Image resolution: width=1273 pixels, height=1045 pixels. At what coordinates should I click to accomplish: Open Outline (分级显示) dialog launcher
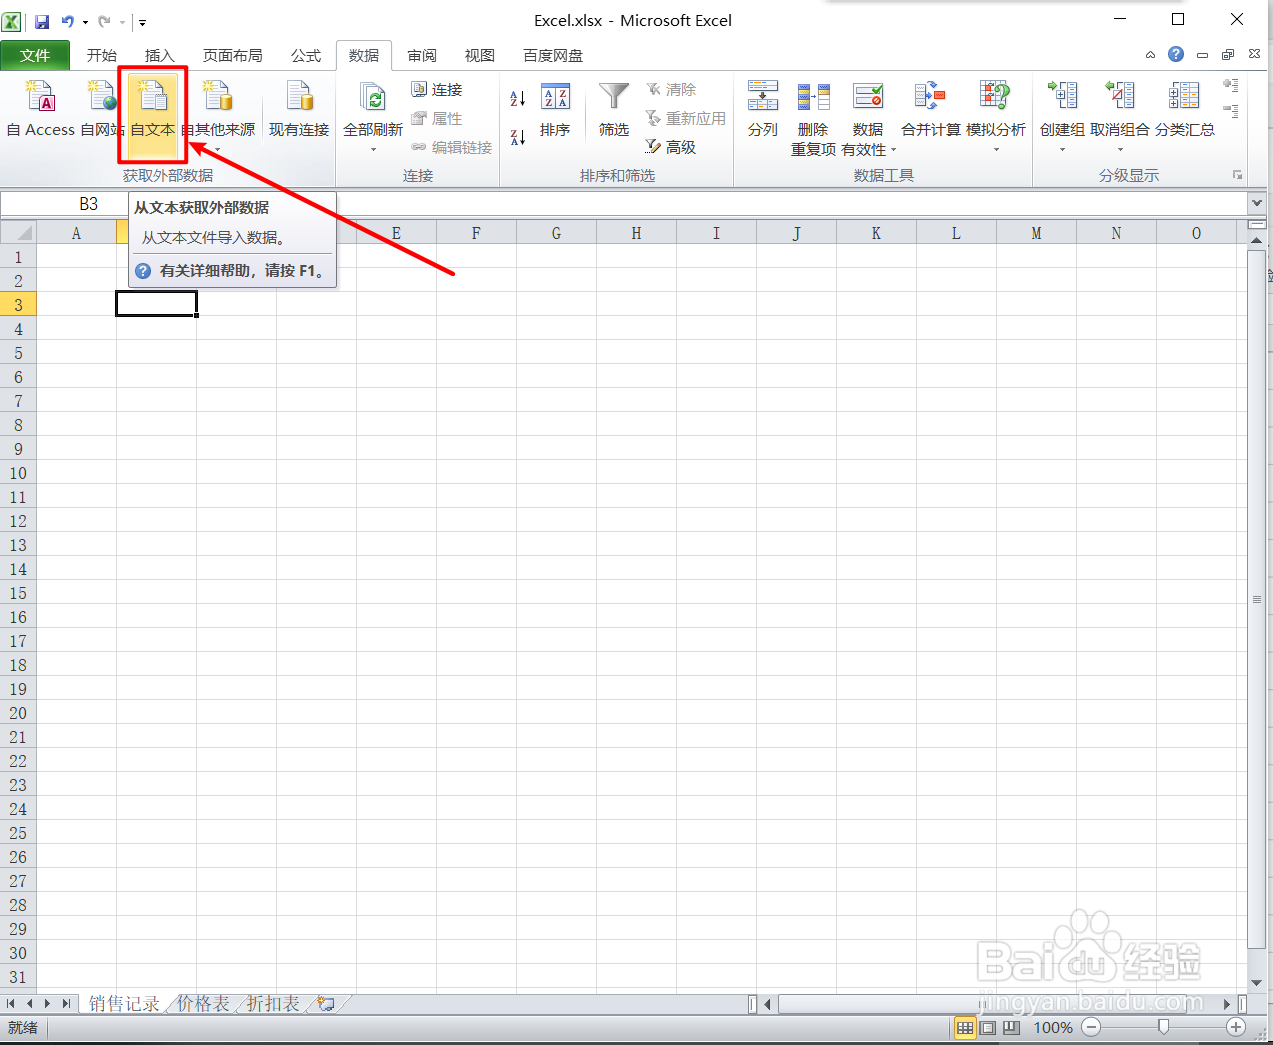point(1237,175)
